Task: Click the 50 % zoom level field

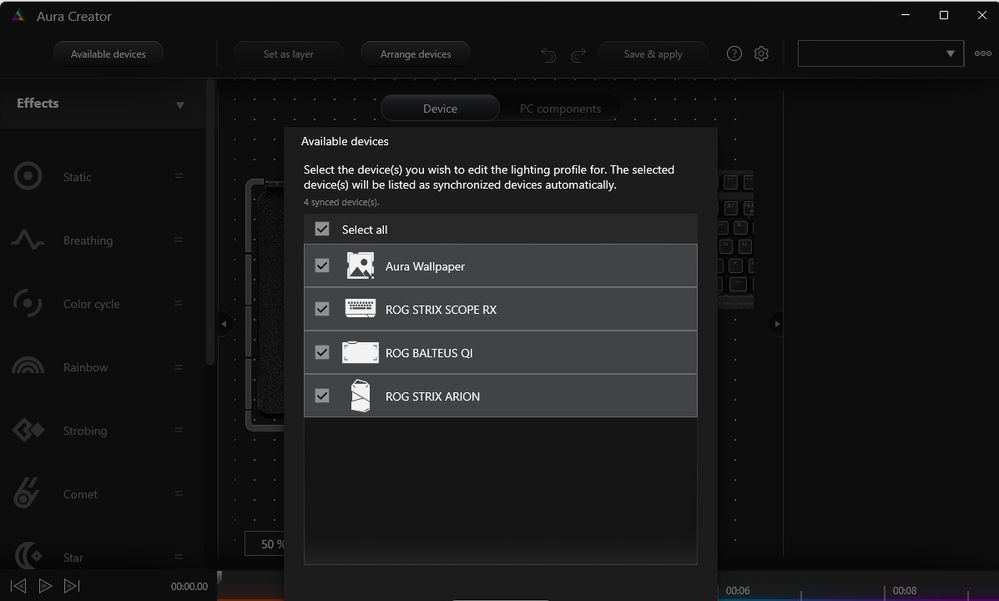Action: coord(265,544)
